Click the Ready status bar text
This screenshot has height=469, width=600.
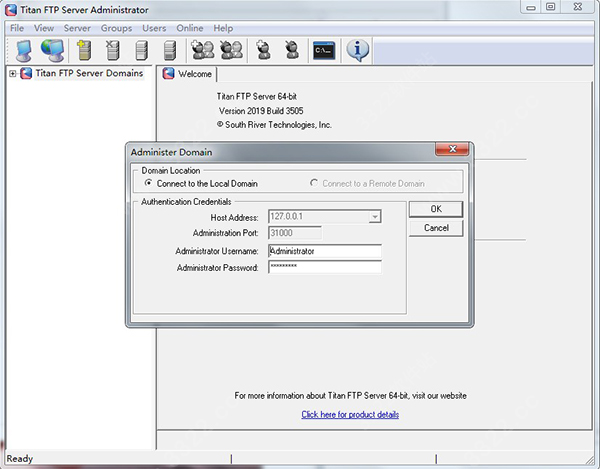(20, 458)
